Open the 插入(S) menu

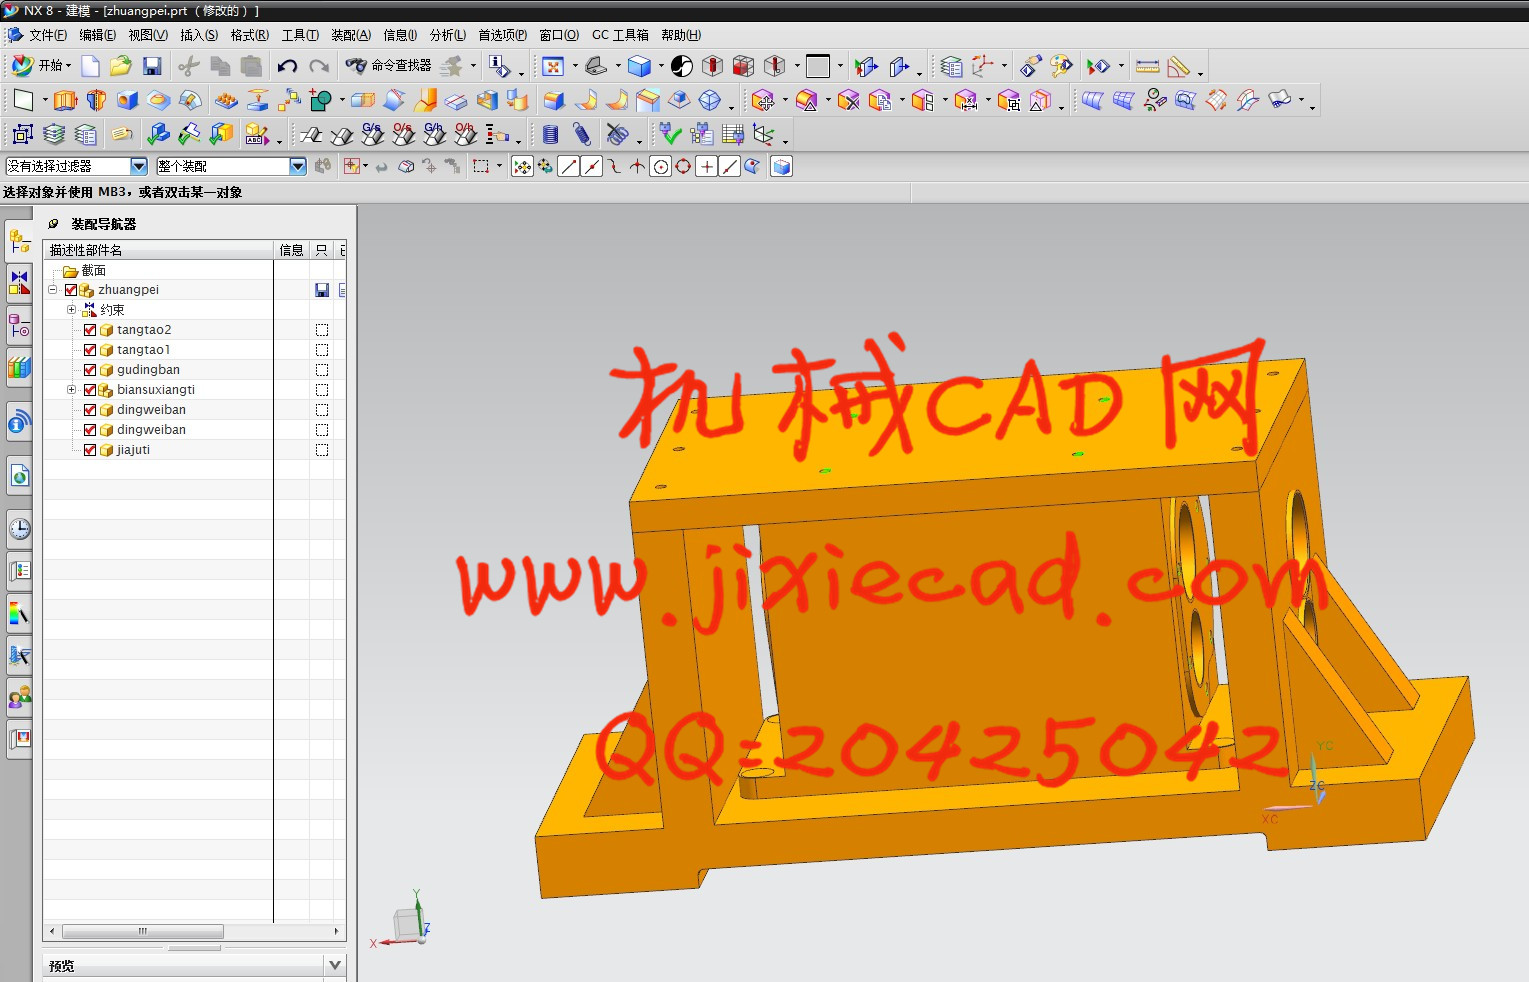pyautogui.click(x=199, y=35)
